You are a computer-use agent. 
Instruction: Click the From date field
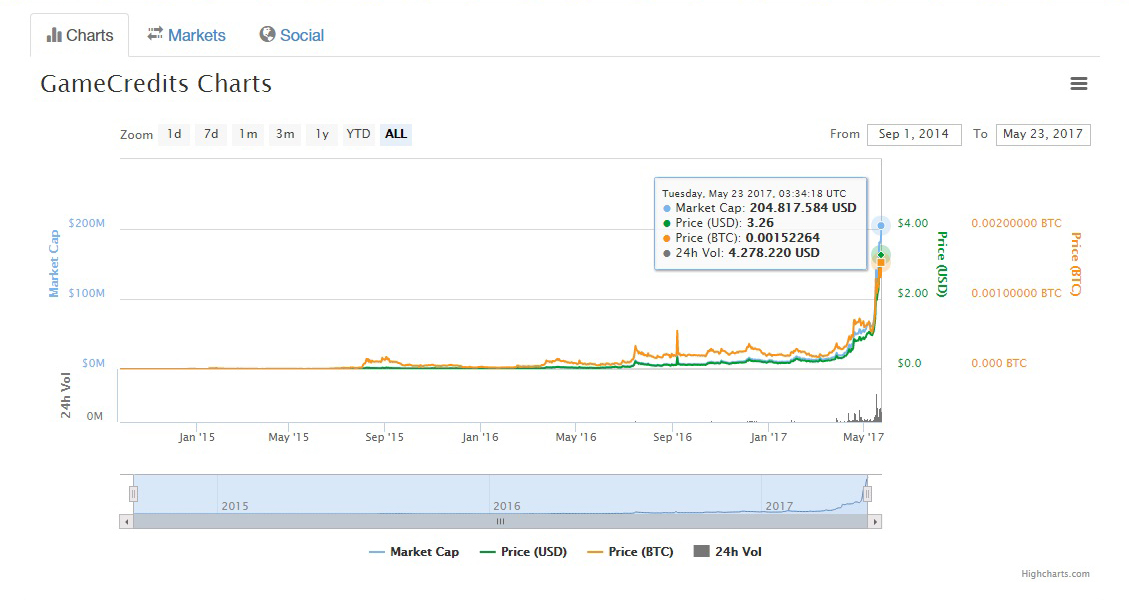[914, 134]
